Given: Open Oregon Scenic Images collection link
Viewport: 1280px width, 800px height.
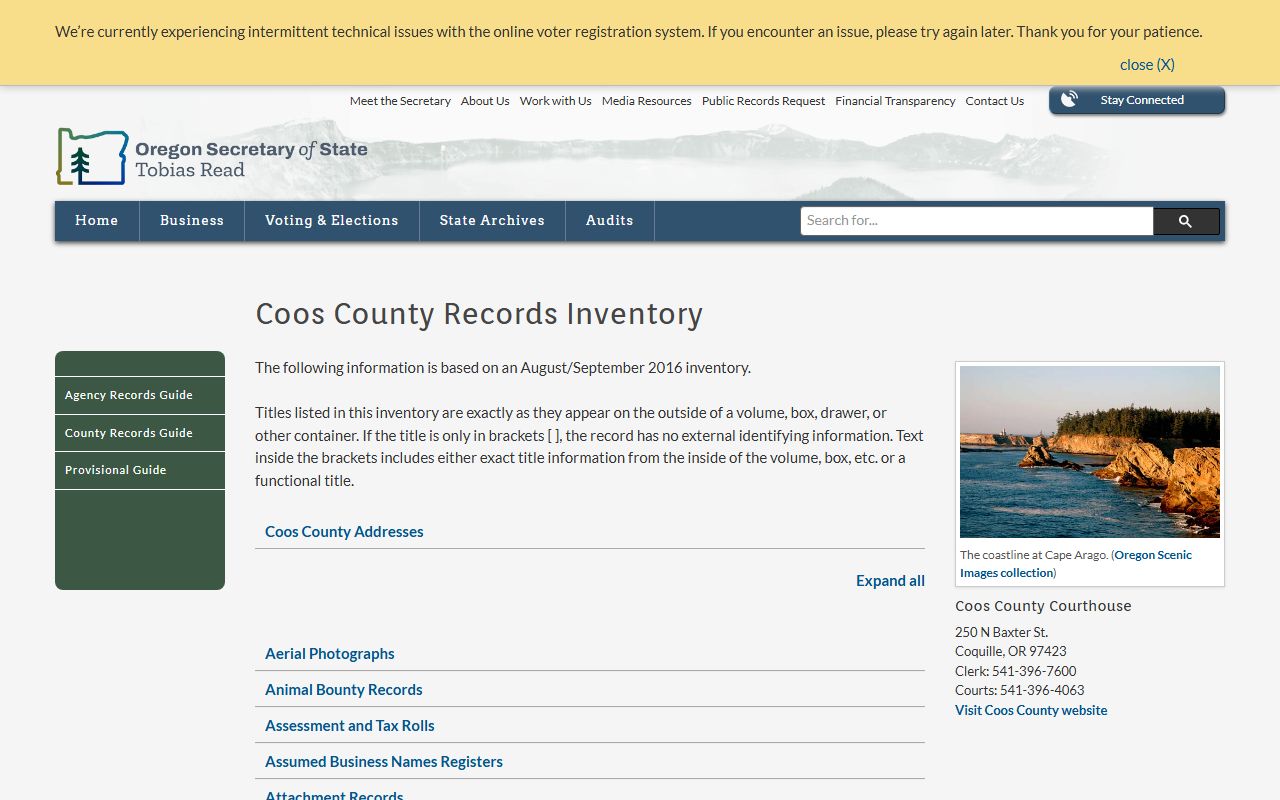Looking at the screenshot, I should (x=1076, y=564).
